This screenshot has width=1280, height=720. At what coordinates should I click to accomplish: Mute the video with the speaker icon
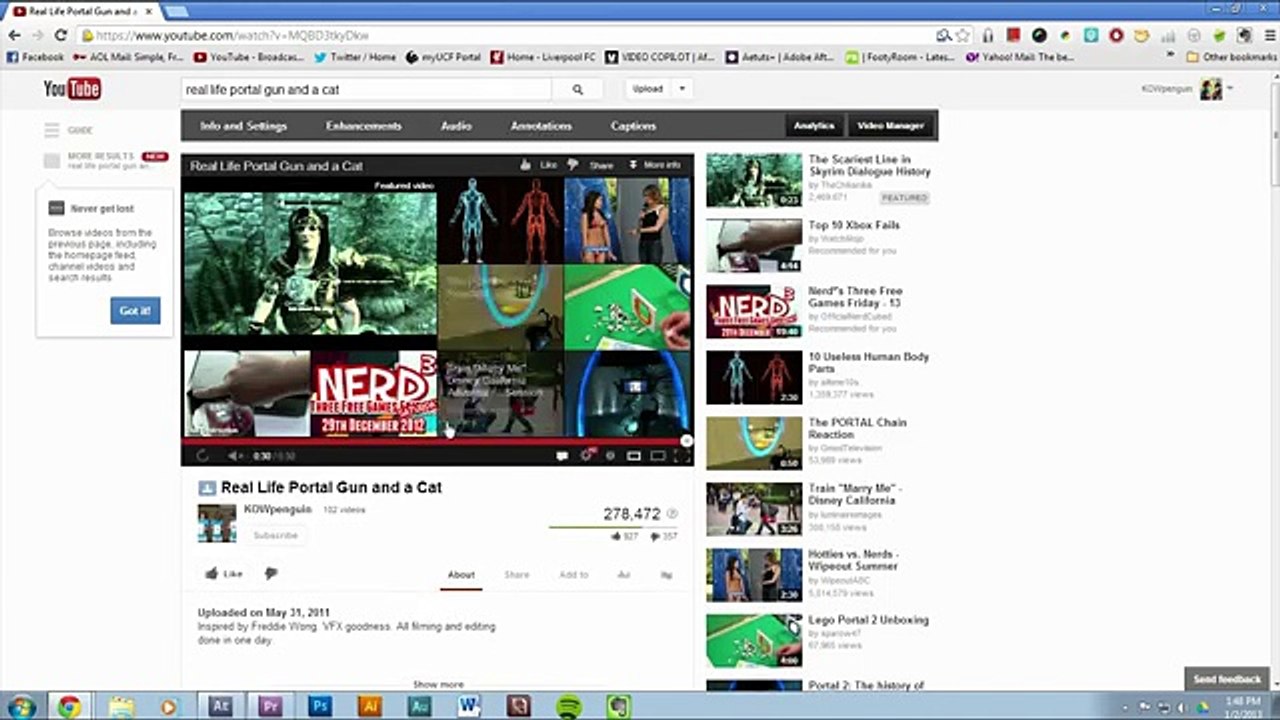tap(234, 456)
